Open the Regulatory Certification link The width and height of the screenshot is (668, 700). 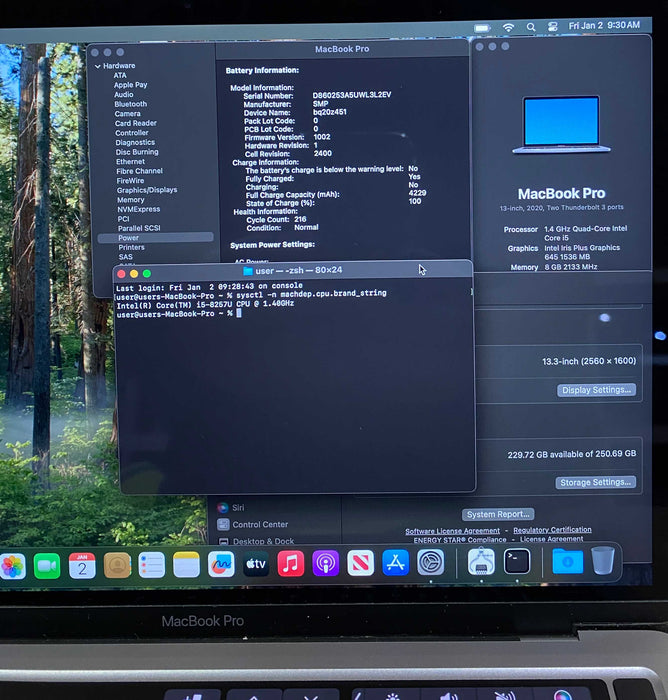(552, 530)
